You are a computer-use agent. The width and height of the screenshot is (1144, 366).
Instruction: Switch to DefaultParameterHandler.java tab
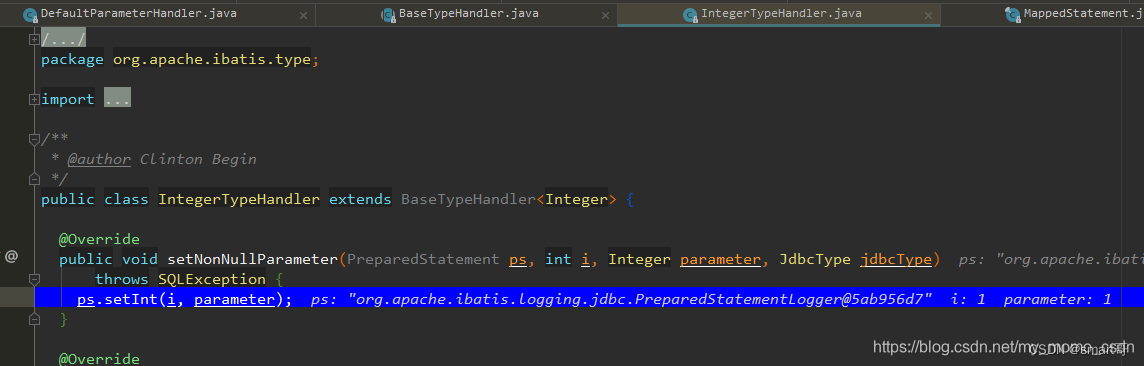139,13
